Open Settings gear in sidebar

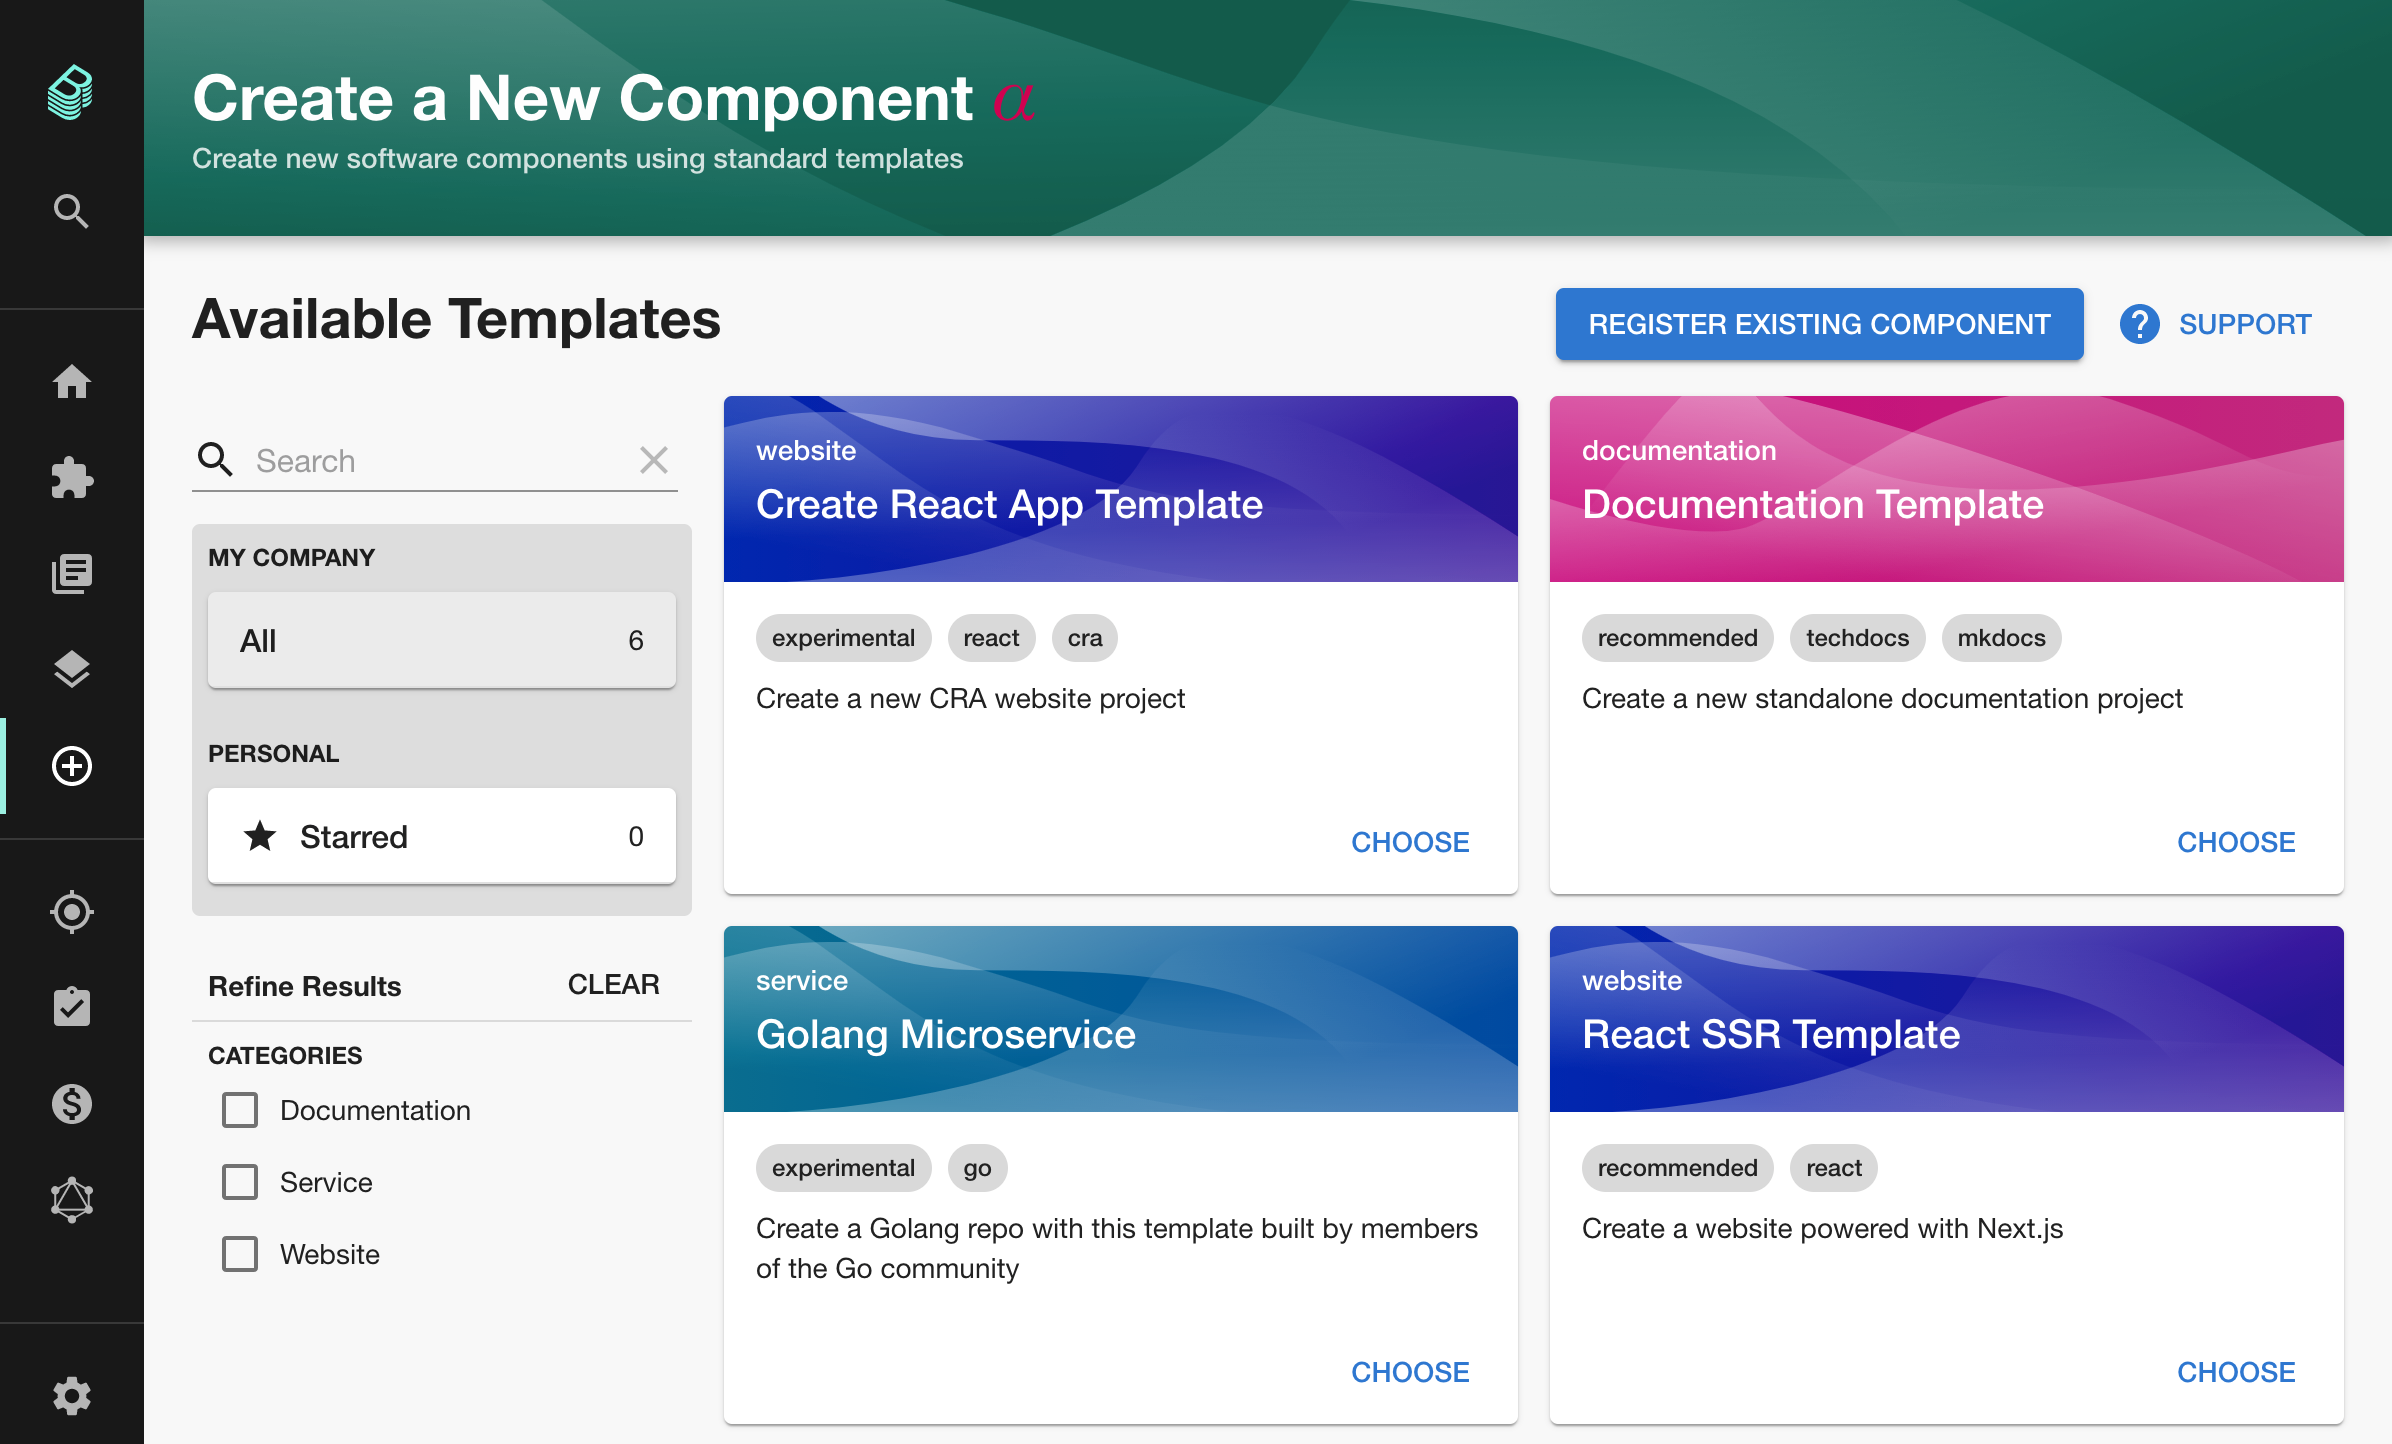coord(71,1395)
